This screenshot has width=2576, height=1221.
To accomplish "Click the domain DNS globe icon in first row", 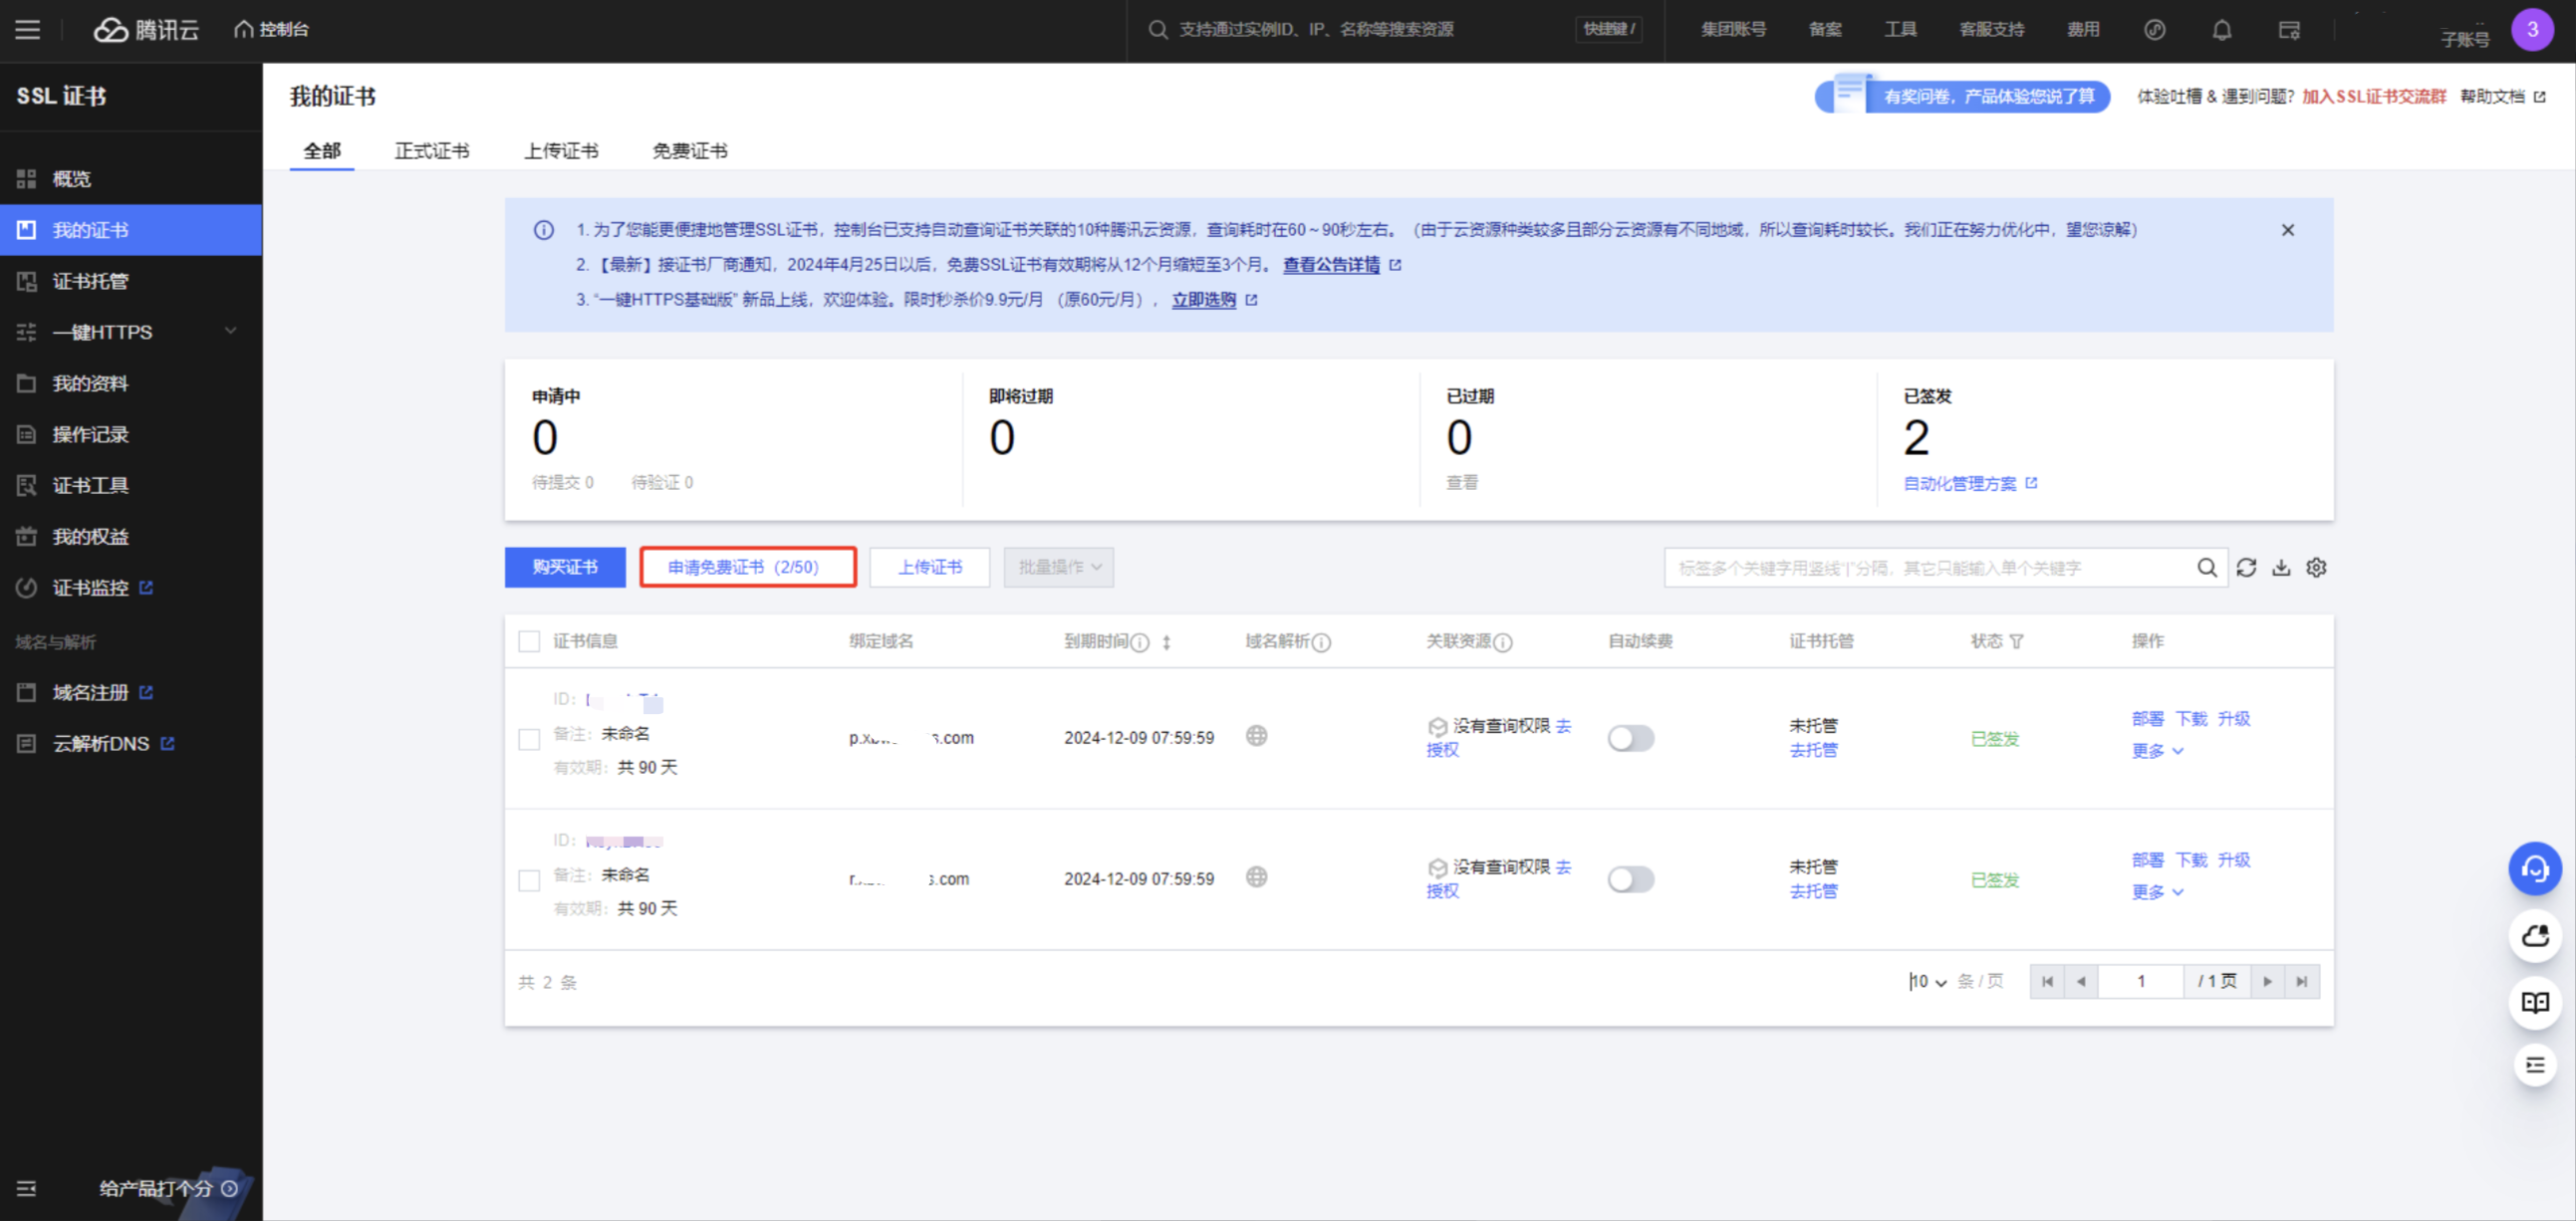I will [1256, 736].
